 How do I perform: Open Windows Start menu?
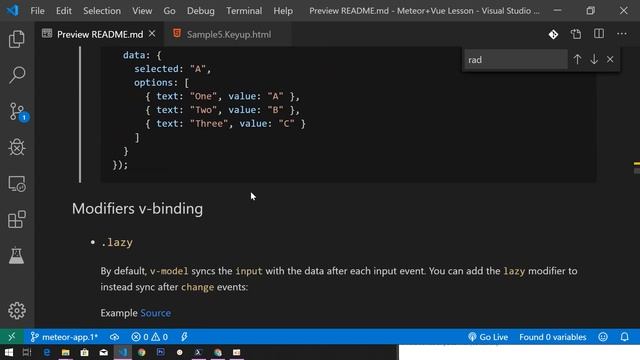click(x=9, y=352)
